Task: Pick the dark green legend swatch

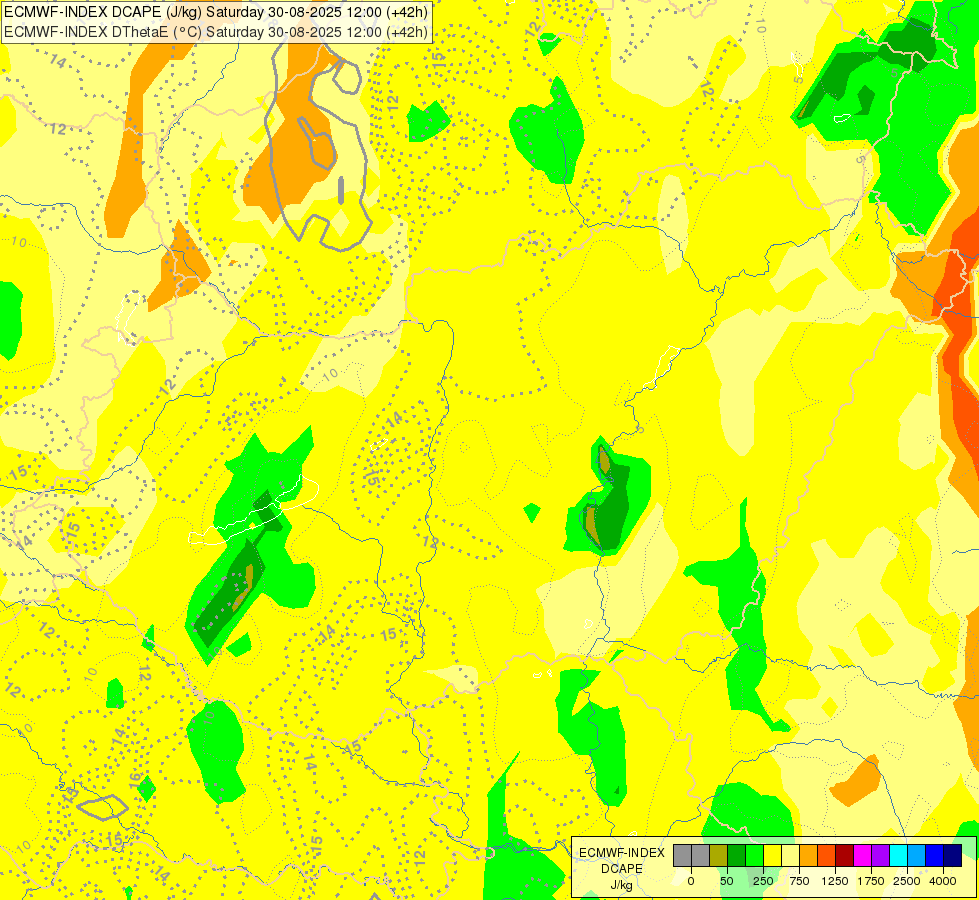Action: 737,856
